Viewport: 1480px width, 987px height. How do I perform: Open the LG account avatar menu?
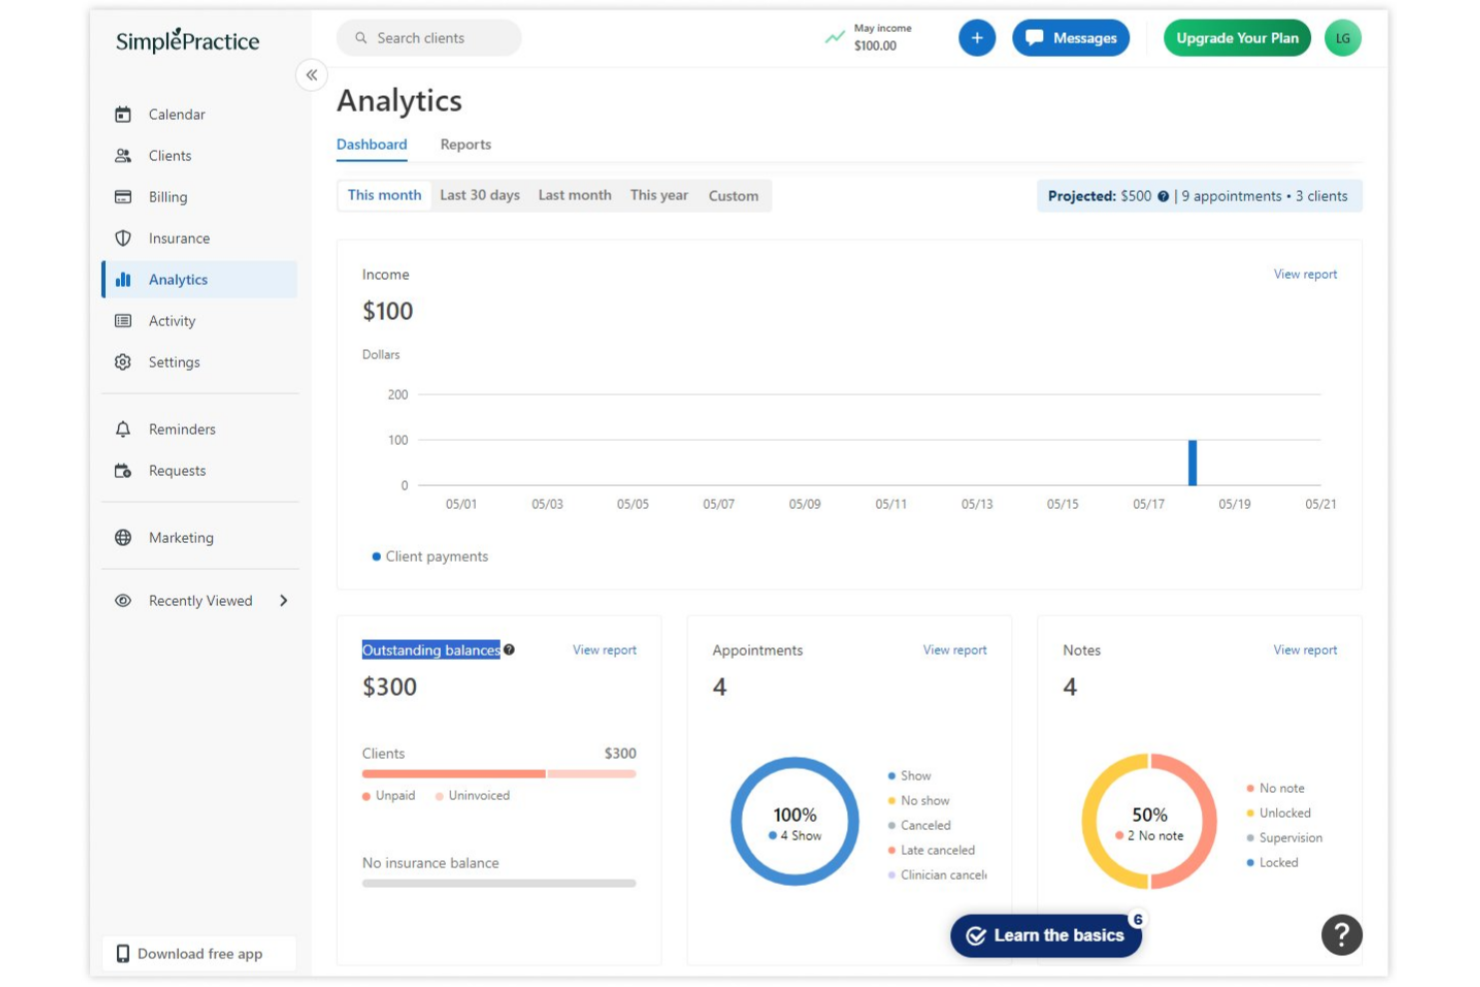point(1343,38)
